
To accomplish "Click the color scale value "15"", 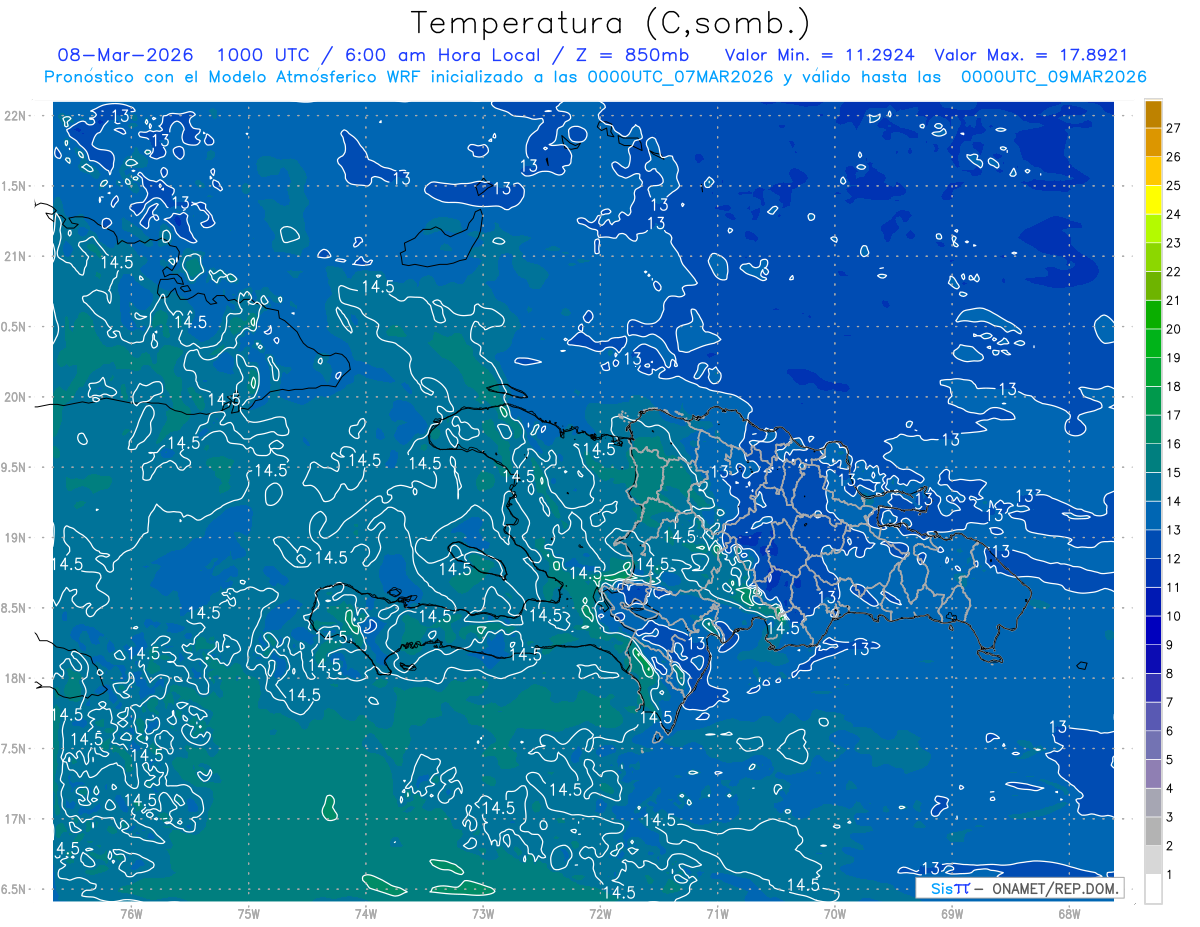I will coord(1173,472).
